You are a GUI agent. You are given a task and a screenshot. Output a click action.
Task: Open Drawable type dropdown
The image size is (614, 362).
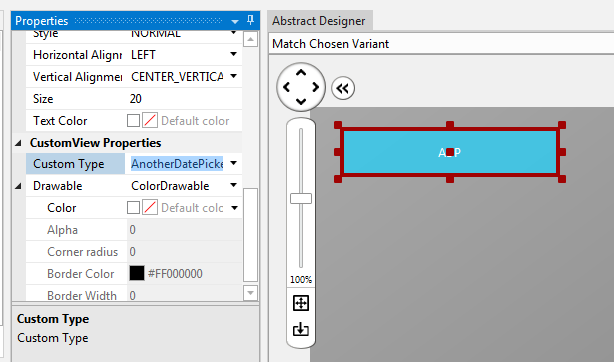pyautogui.click(x=234, y=185)
